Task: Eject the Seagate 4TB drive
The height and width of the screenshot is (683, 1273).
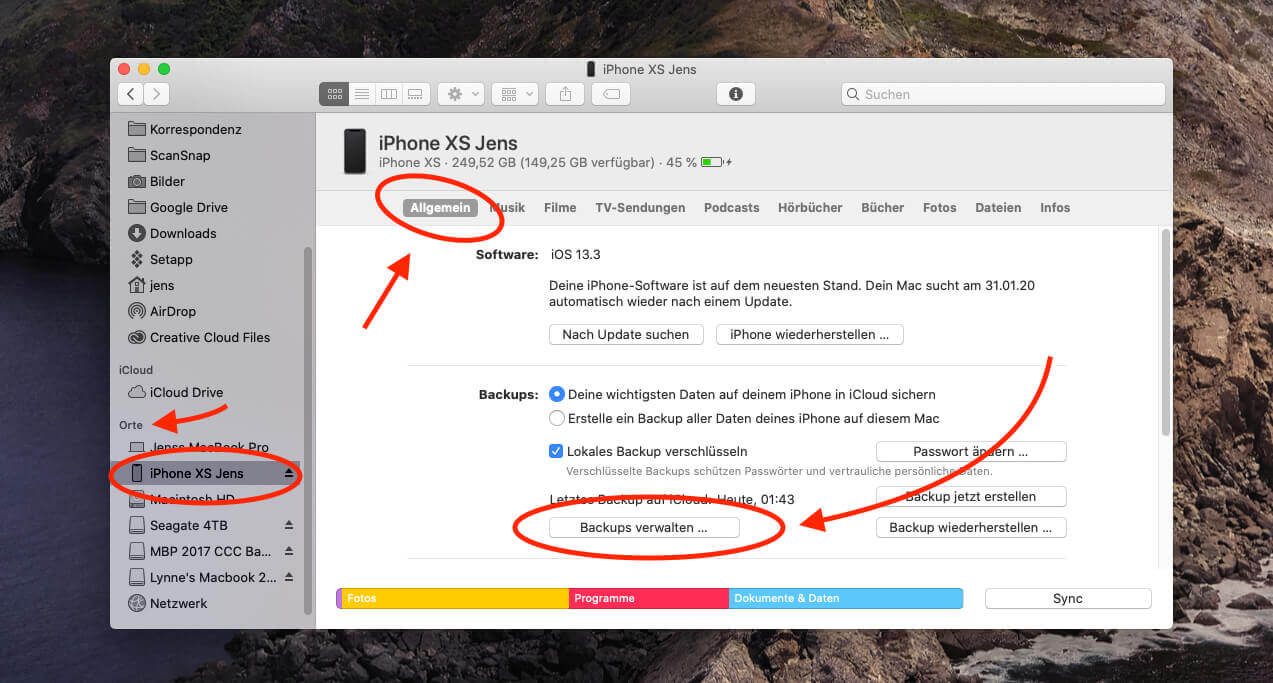Action: (289, 525)
